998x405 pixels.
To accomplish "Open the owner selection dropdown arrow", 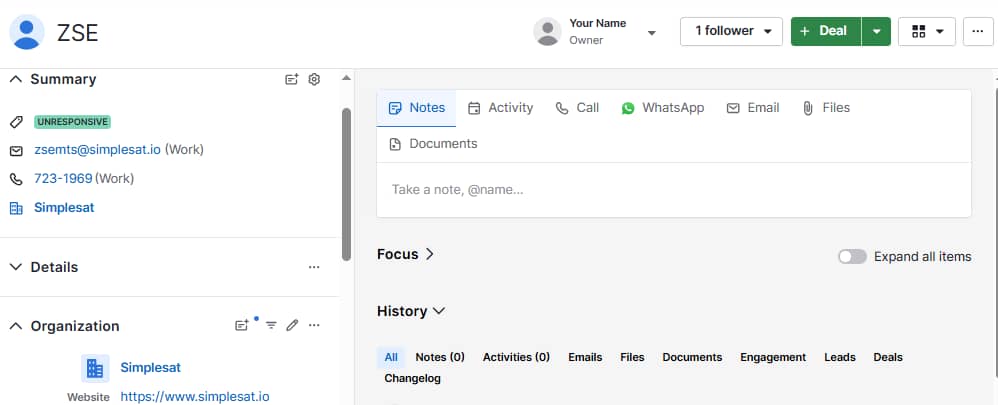I will tap(652, 32).
